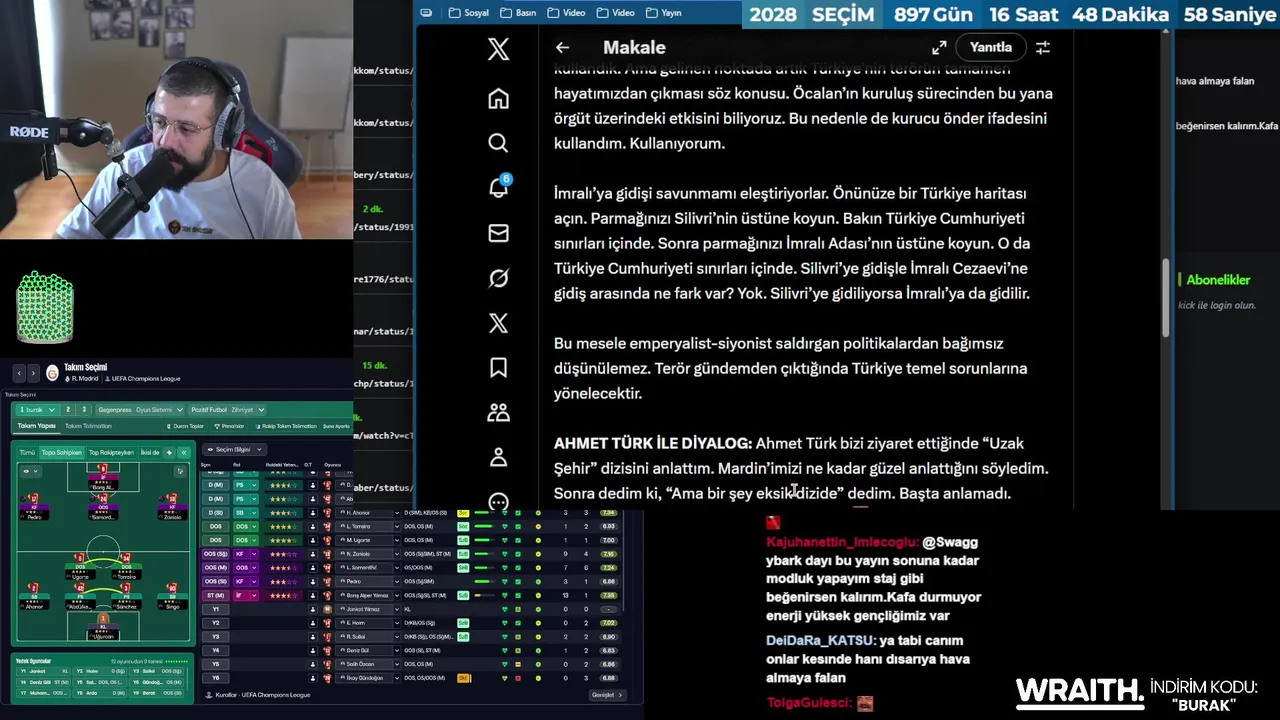Expand the article to full width
The height and width of the screenshot is (720, 1280).
point(939,47)
